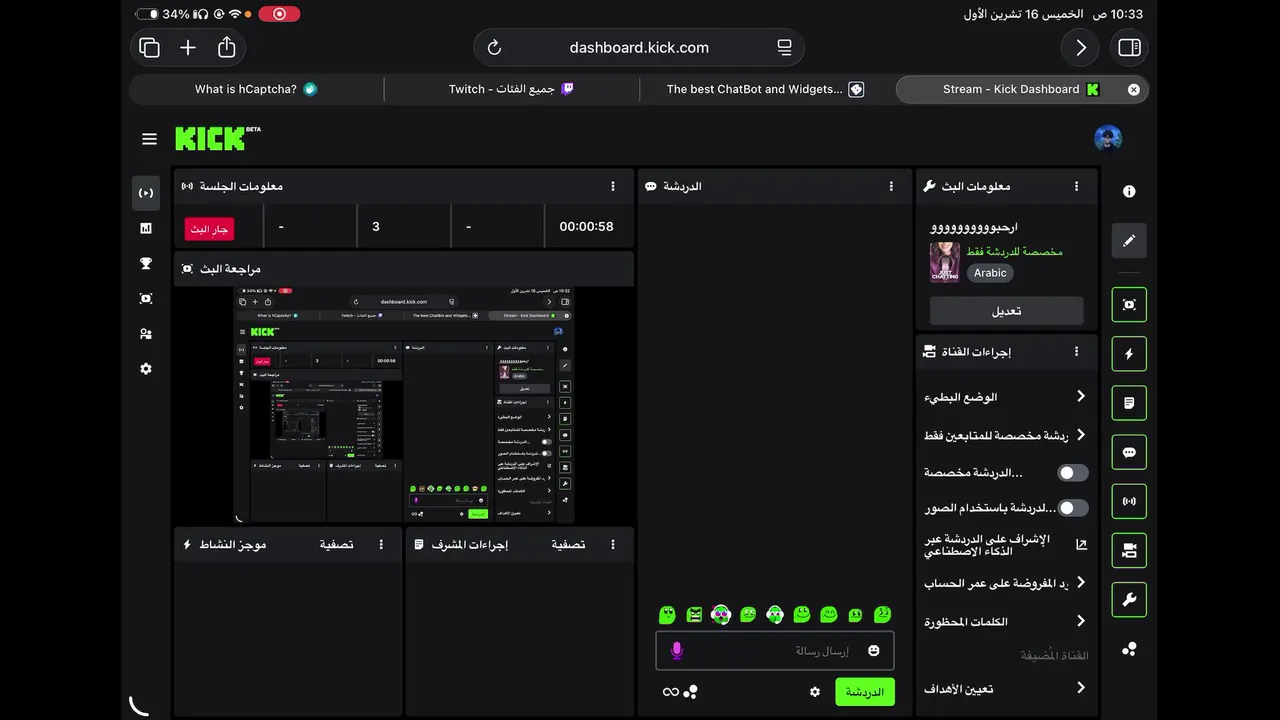
Task: Click the pencil edit-layout icon in right rail
Action: coord(1129,241)
